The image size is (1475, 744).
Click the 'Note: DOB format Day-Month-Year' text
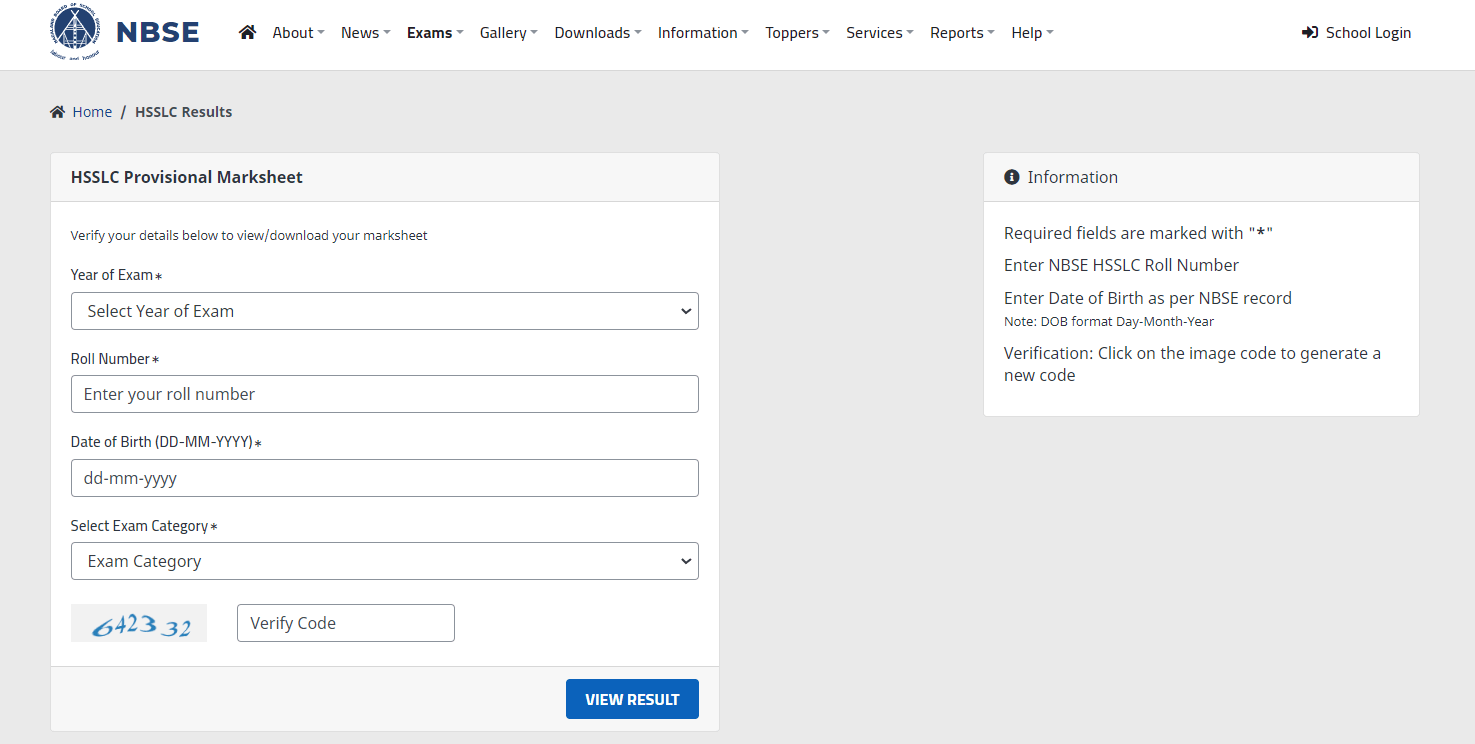tap(1109, 322)
